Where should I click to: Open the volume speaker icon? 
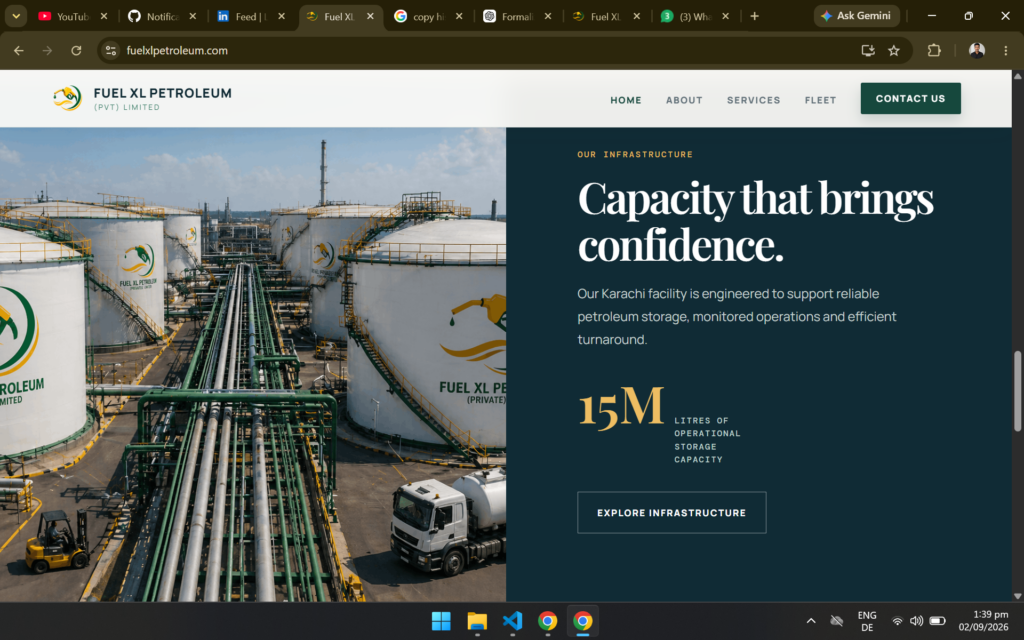click(x=916, y=621)
